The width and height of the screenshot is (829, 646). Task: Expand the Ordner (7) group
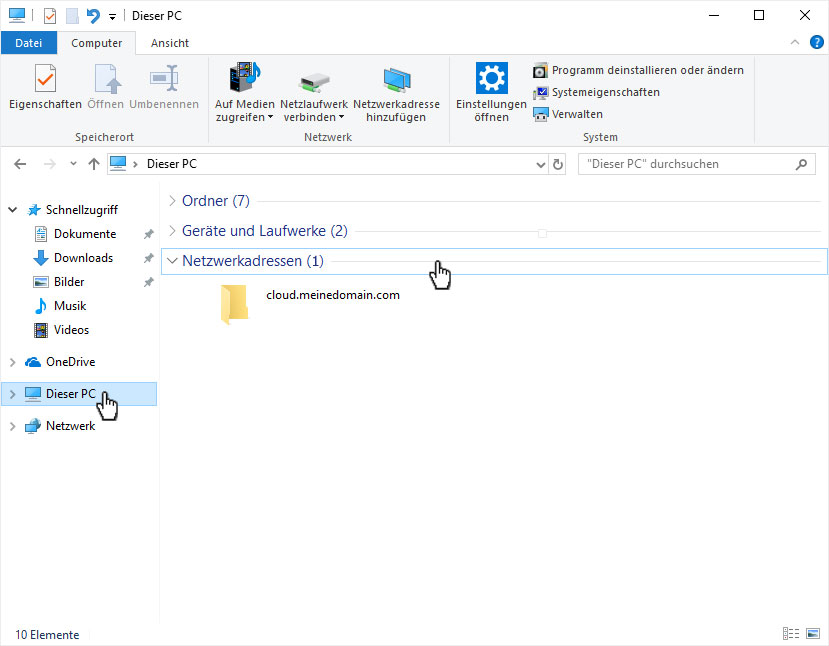(172, 201)
